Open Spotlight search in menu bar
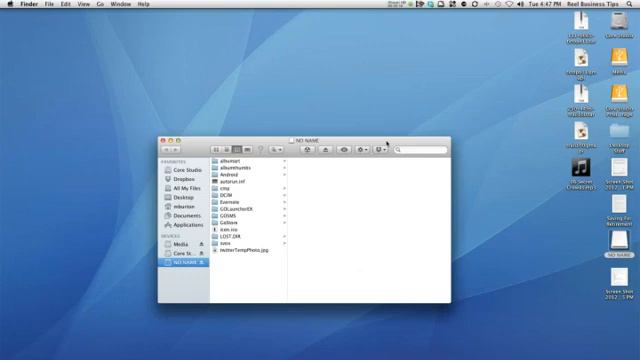This screenshot has width=640, height=360. (629, 4)
